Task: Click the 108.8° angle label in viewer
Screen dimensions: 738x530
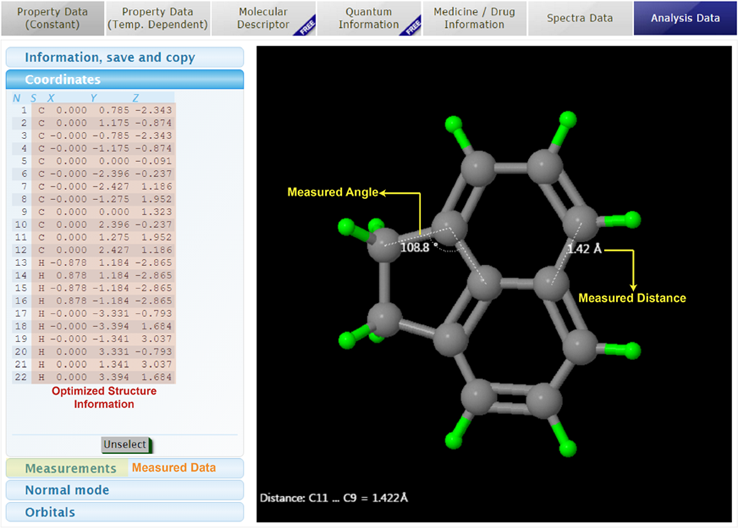Action: tap(418, 248)
